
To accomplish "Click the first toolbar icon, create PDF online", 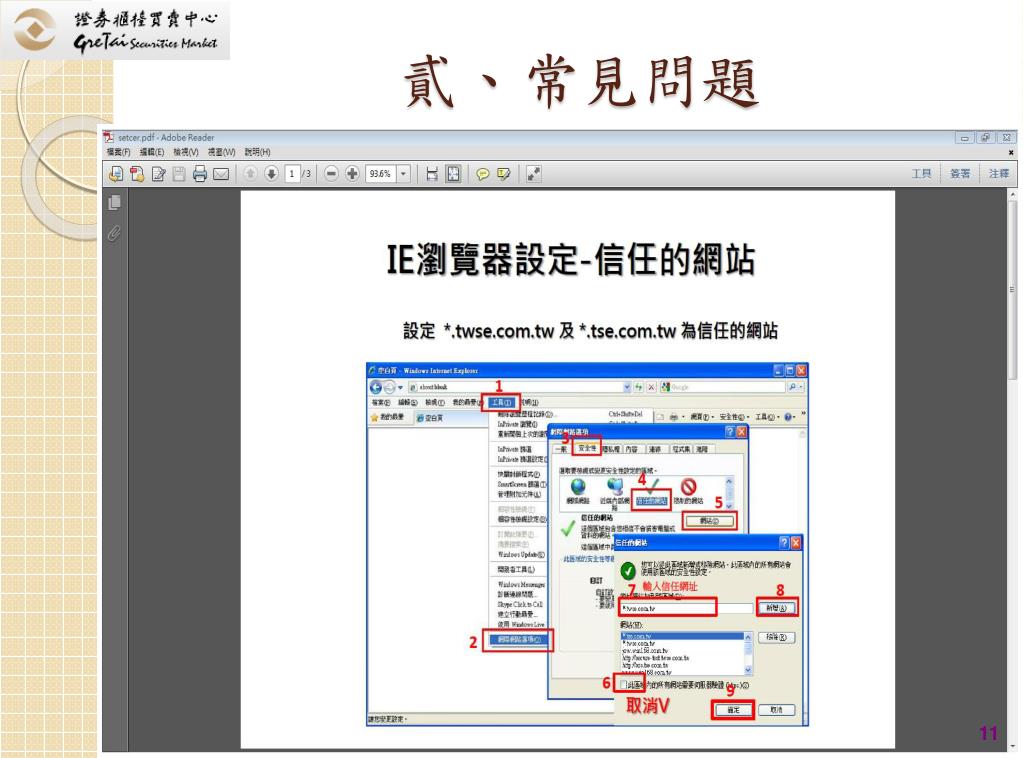I will [x=116, y=174].
